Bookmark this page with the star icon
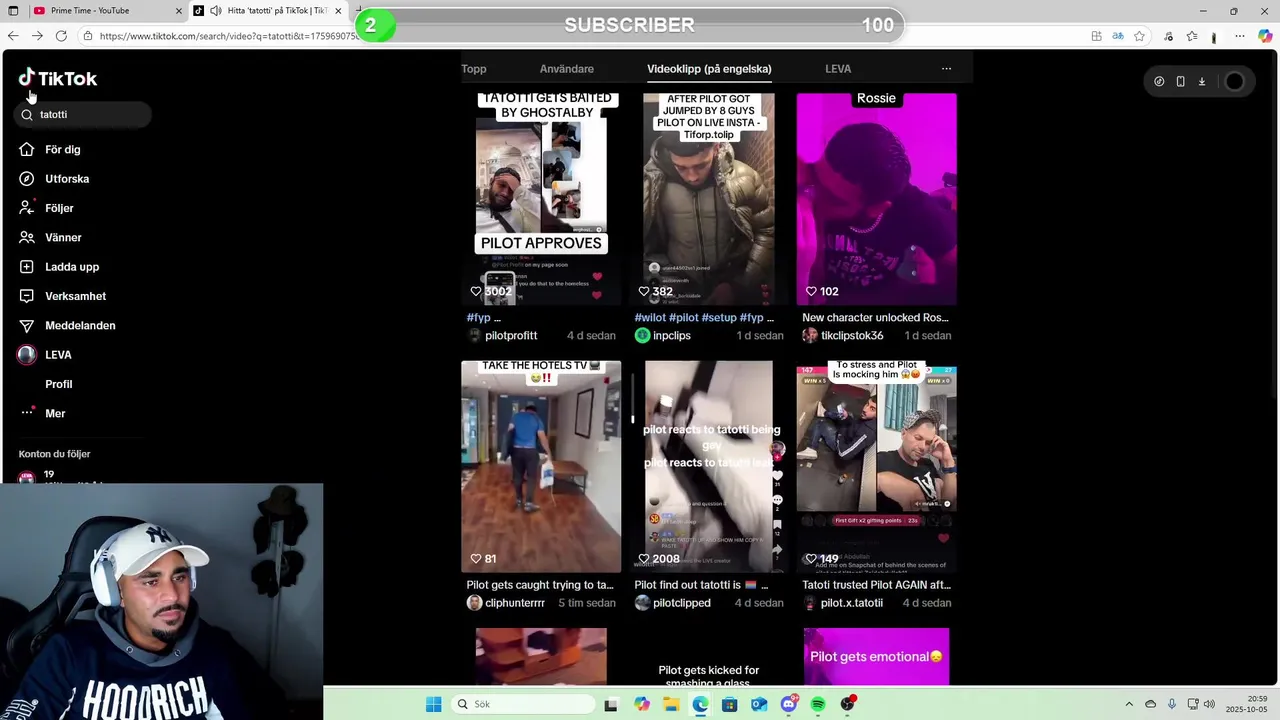The width and height of the screenshot is (1280, 720). (1139, 36)
